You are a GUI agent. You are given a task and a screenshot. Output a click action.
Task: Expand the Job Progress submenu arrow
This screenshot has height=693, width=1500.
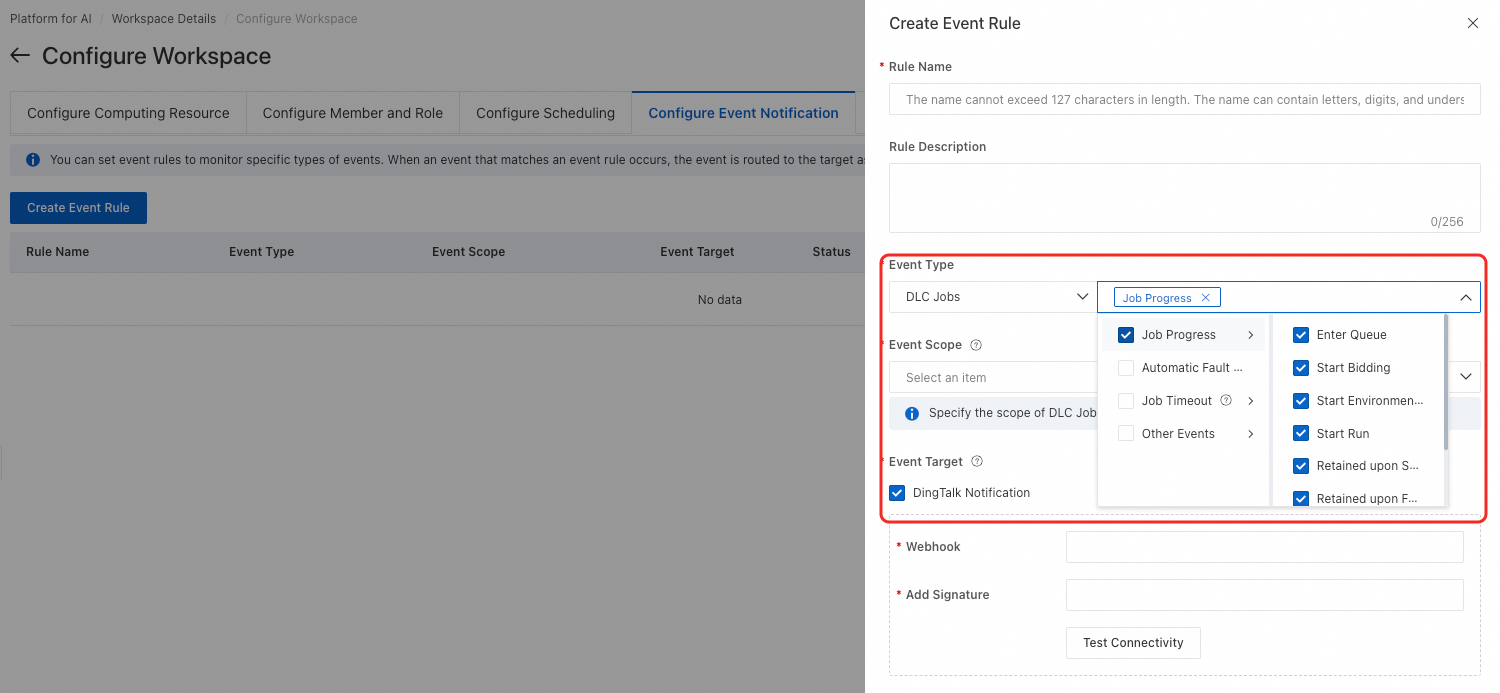[1250, 335]
